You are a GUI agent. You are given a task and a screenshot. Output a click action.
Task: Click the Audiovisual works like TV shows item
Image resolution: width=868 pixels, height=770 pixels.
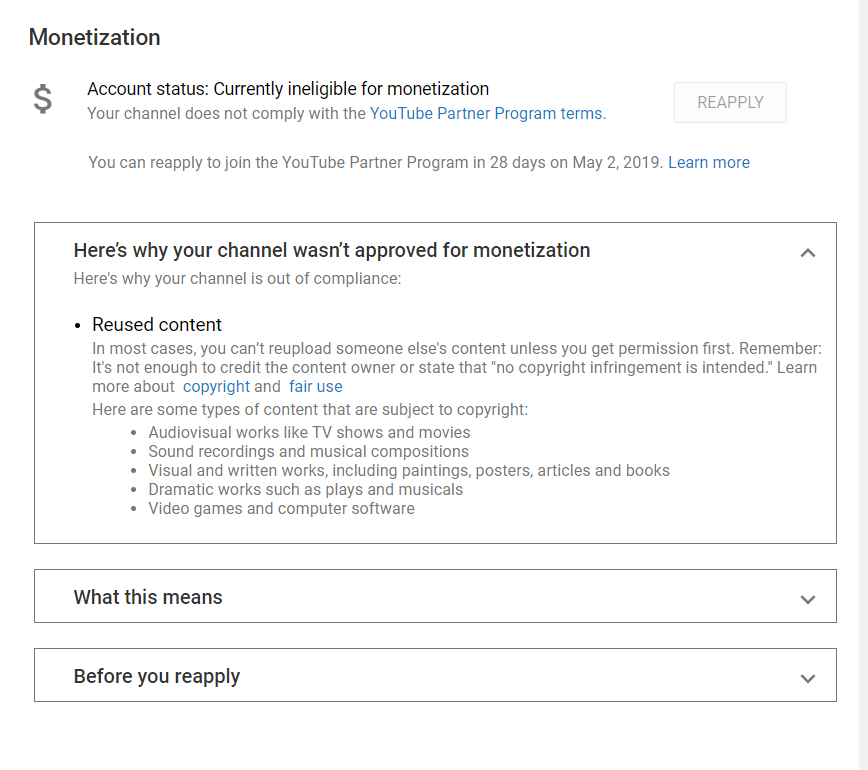click(309, 432)
